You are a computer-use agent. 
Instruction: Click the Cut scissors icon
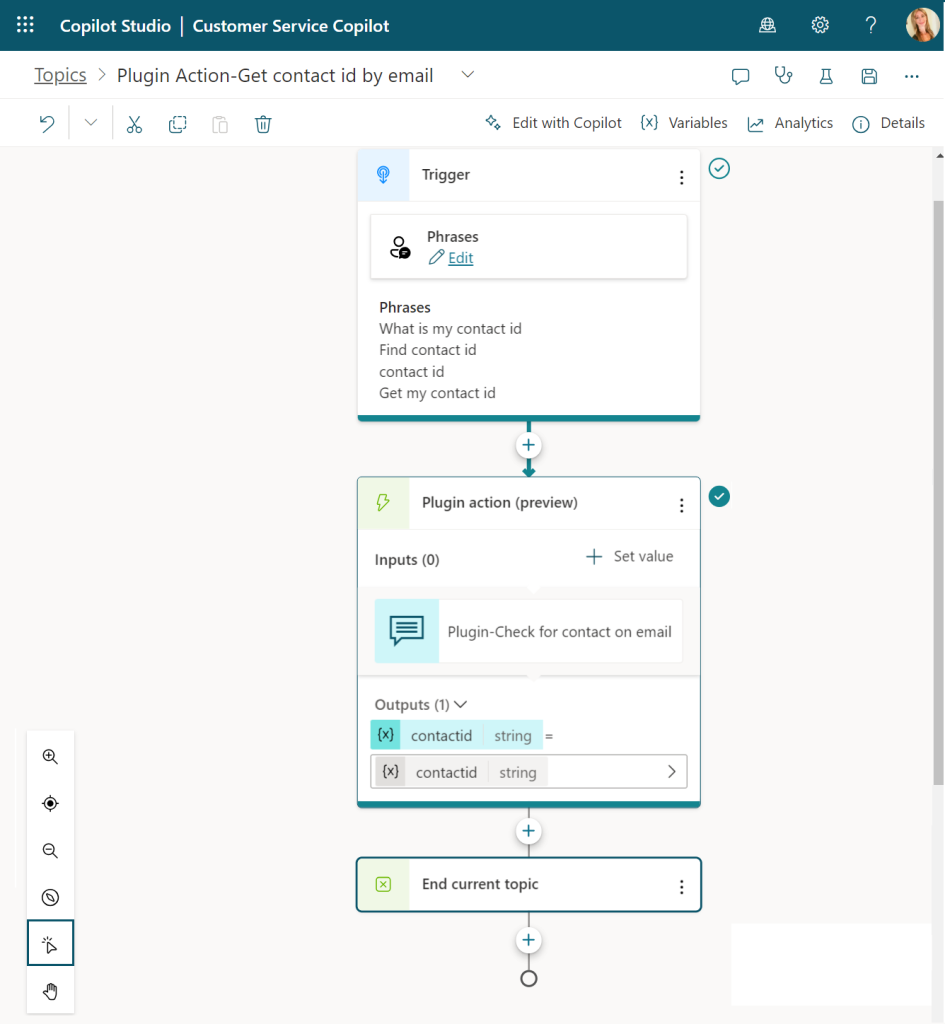(134, 124)
